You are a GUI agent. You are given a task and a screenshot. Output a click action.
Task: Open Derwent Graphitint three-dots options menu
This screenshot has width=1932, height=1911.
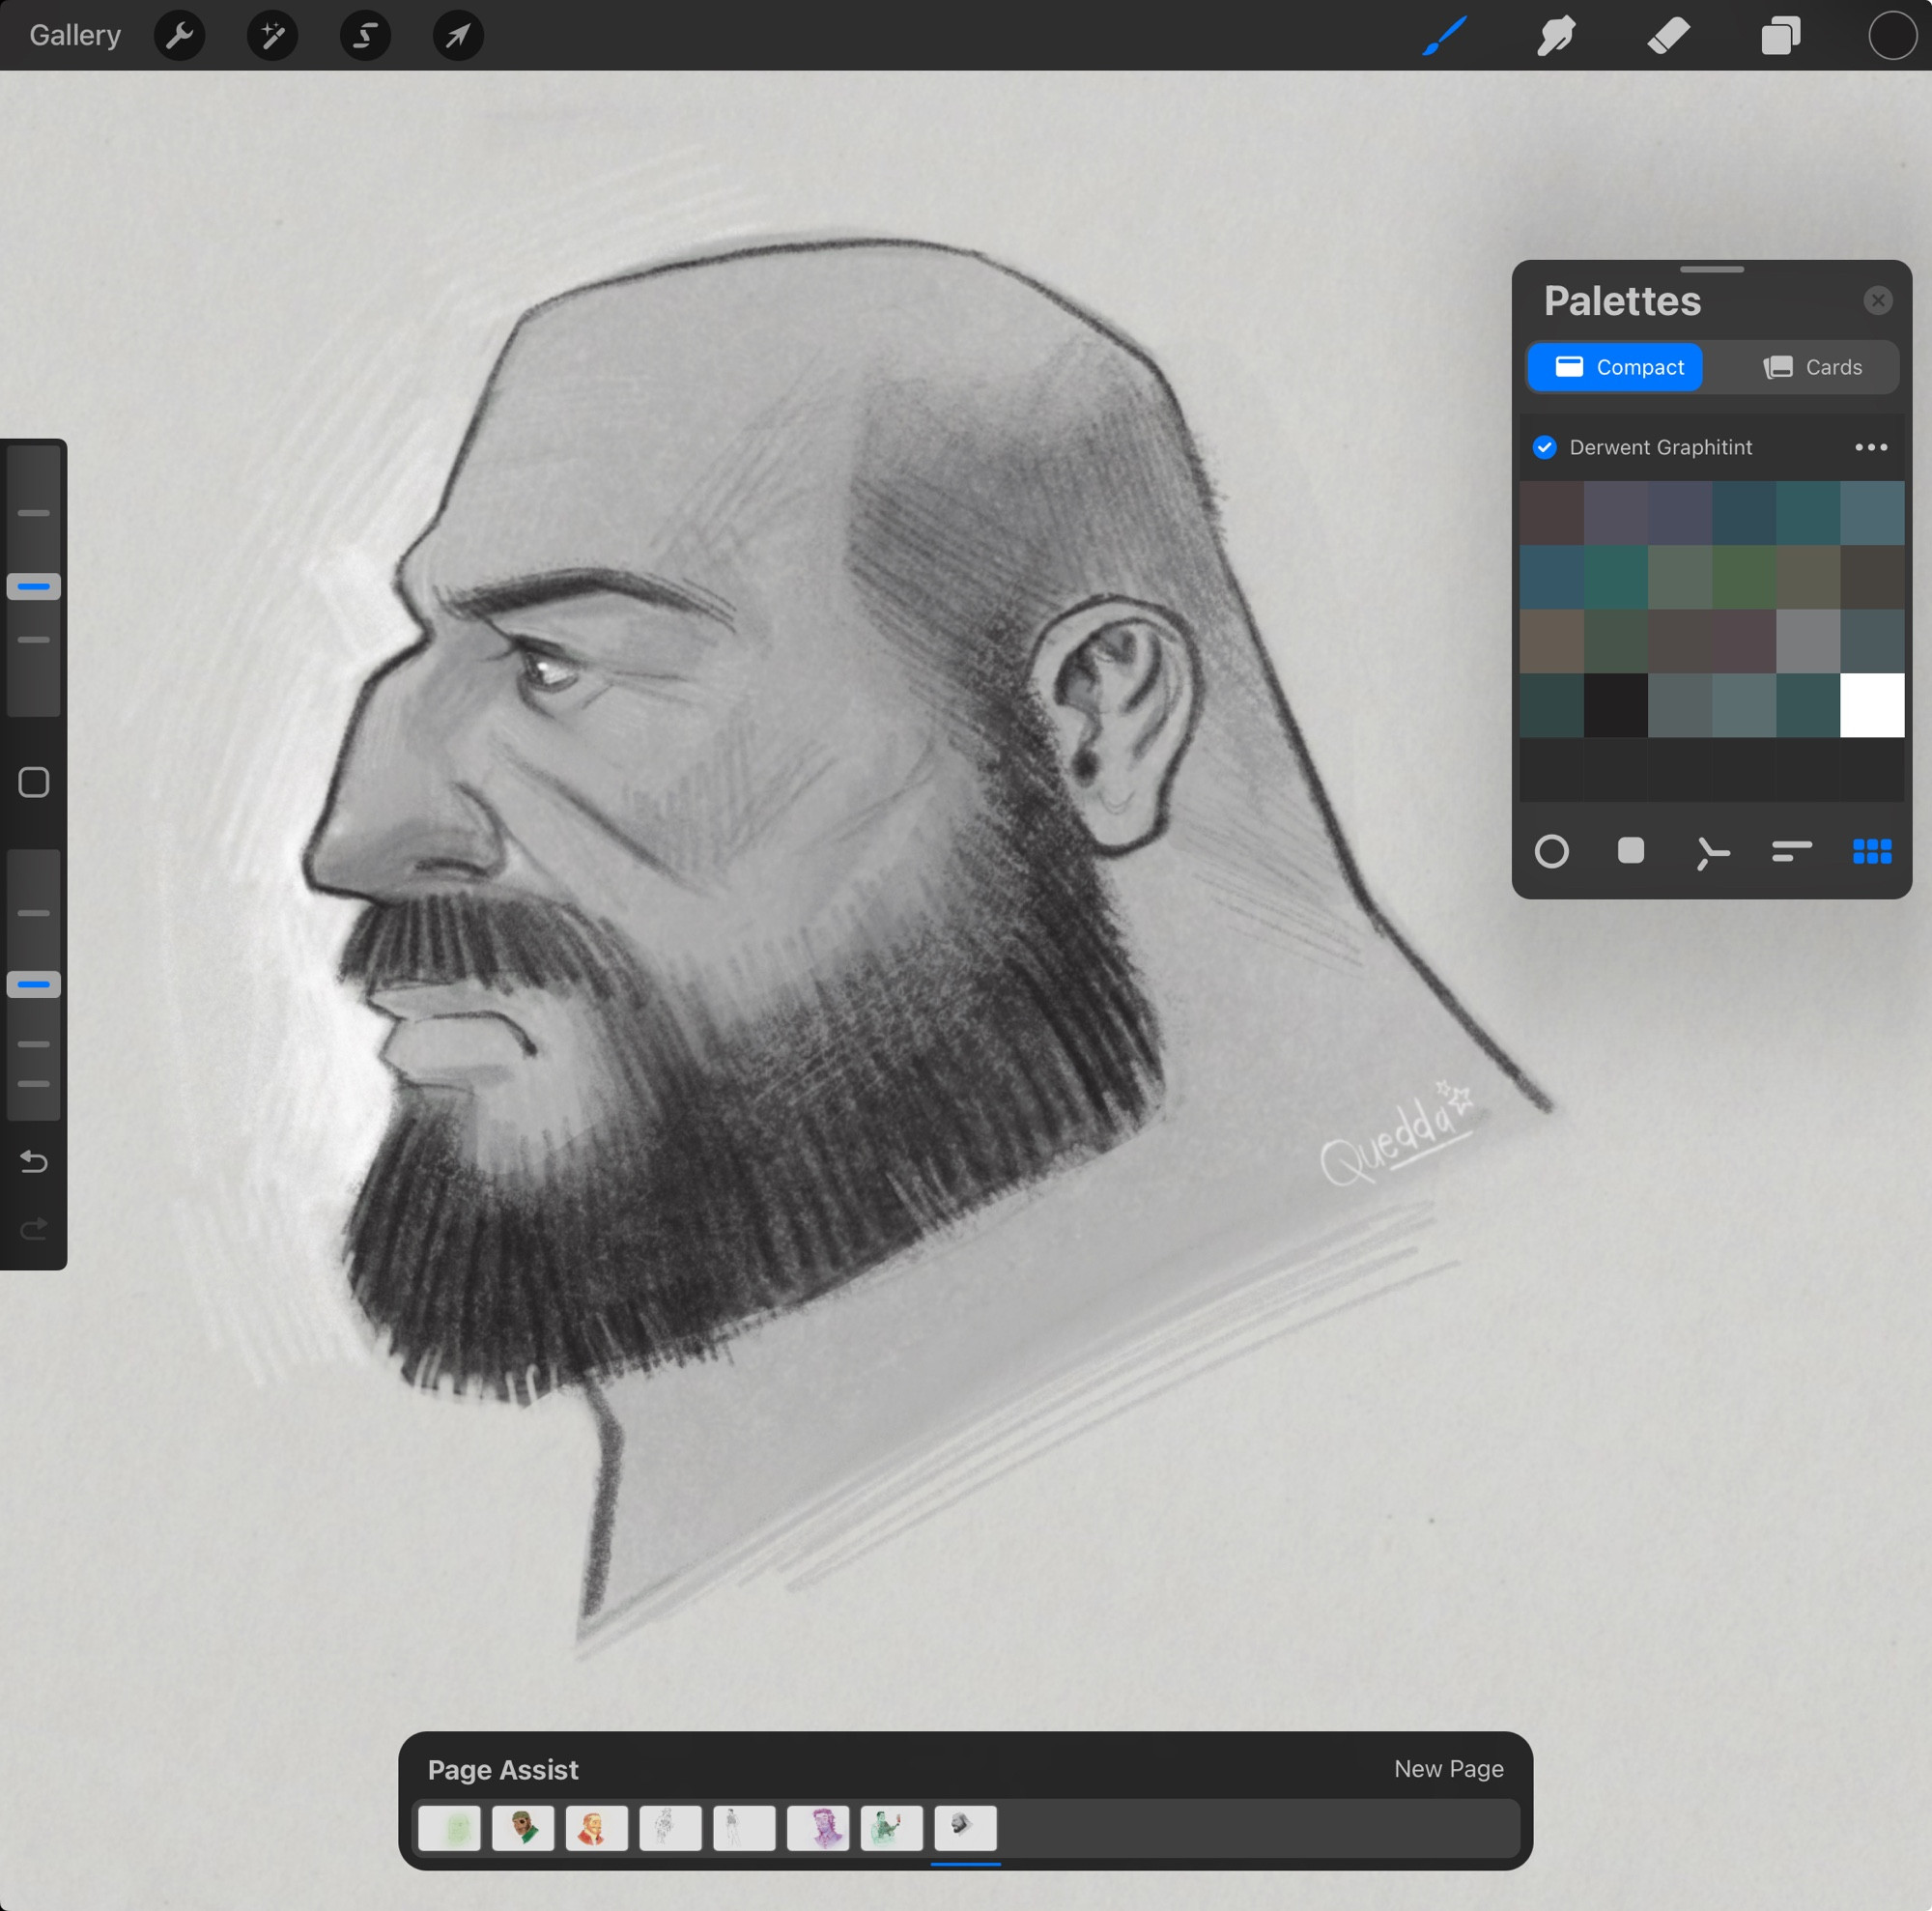tap(1871, 447)
